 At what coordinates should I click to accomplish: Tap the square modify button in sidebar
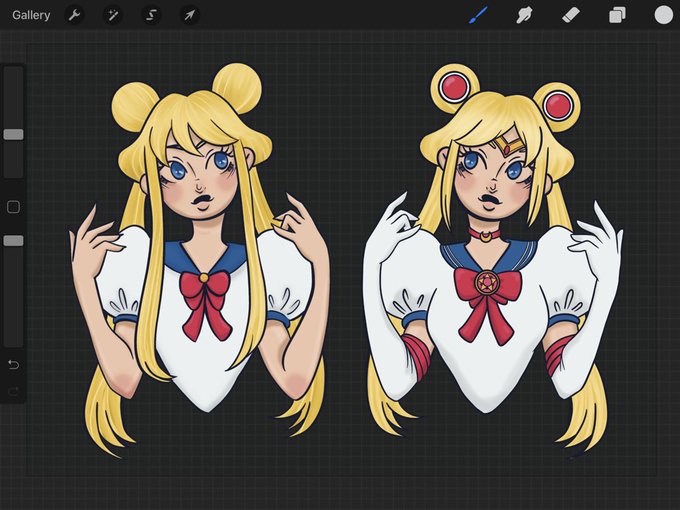pos(13,207)
